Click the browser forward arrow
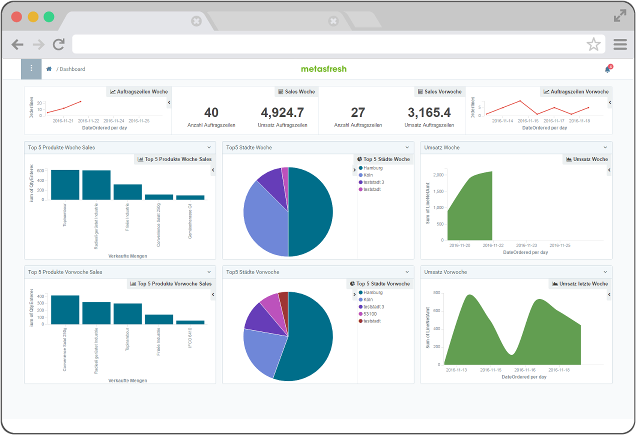 click(38, 44)
